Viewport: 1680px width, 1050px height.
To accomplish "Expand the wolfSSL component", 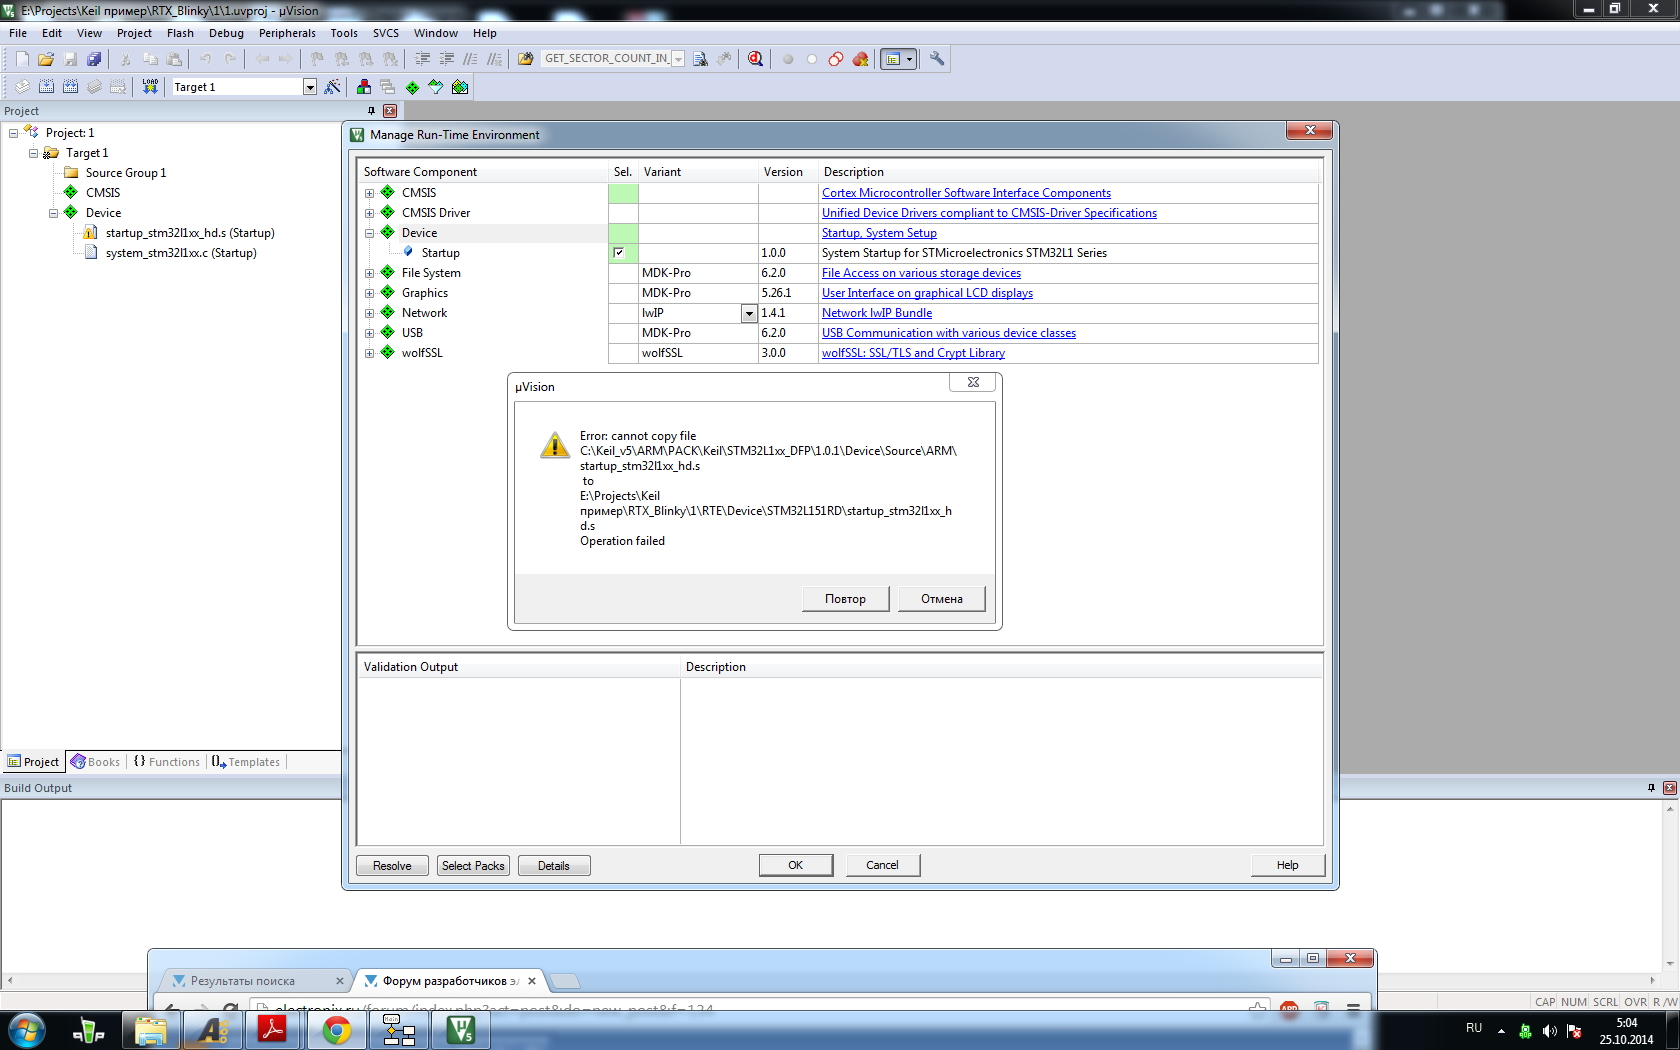I will (369, 353).
